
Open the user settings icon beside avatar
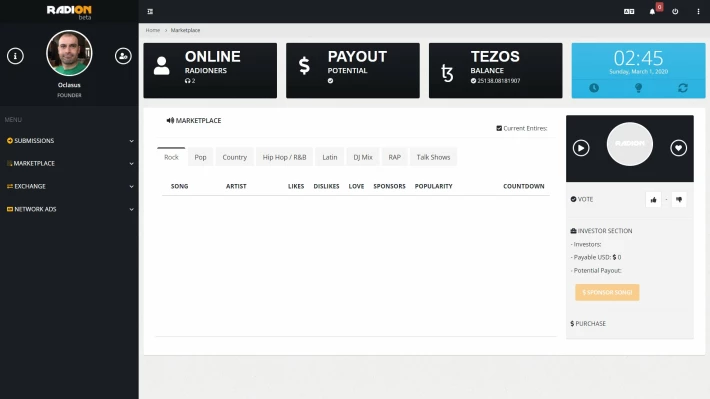click(x=123, y=56)
